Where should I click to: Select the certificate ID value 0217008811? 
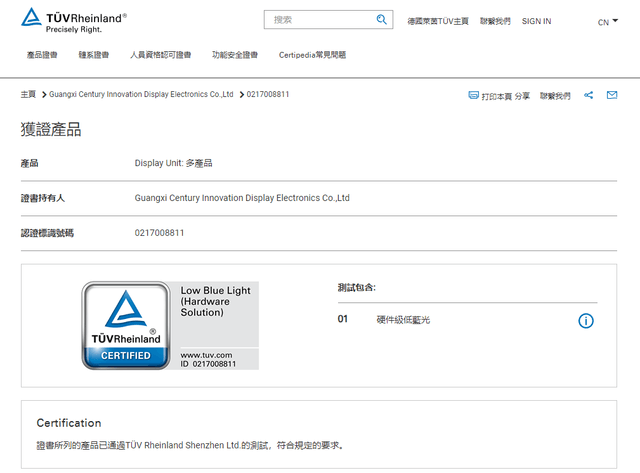(160, 233)
